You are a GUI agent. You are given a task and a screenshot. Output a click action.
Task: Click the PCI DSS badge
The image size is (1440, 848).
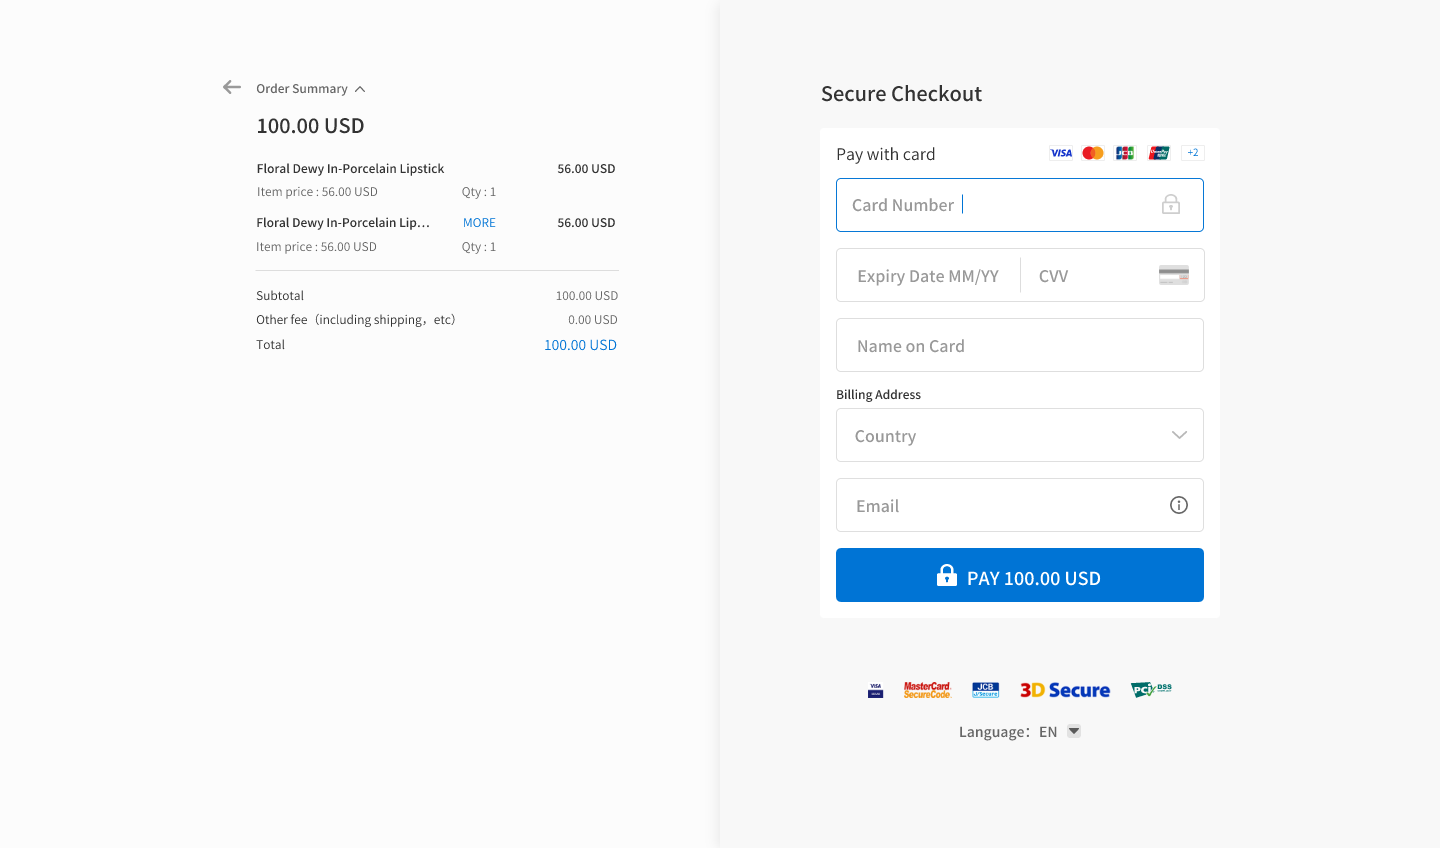tap(1151, 689)
